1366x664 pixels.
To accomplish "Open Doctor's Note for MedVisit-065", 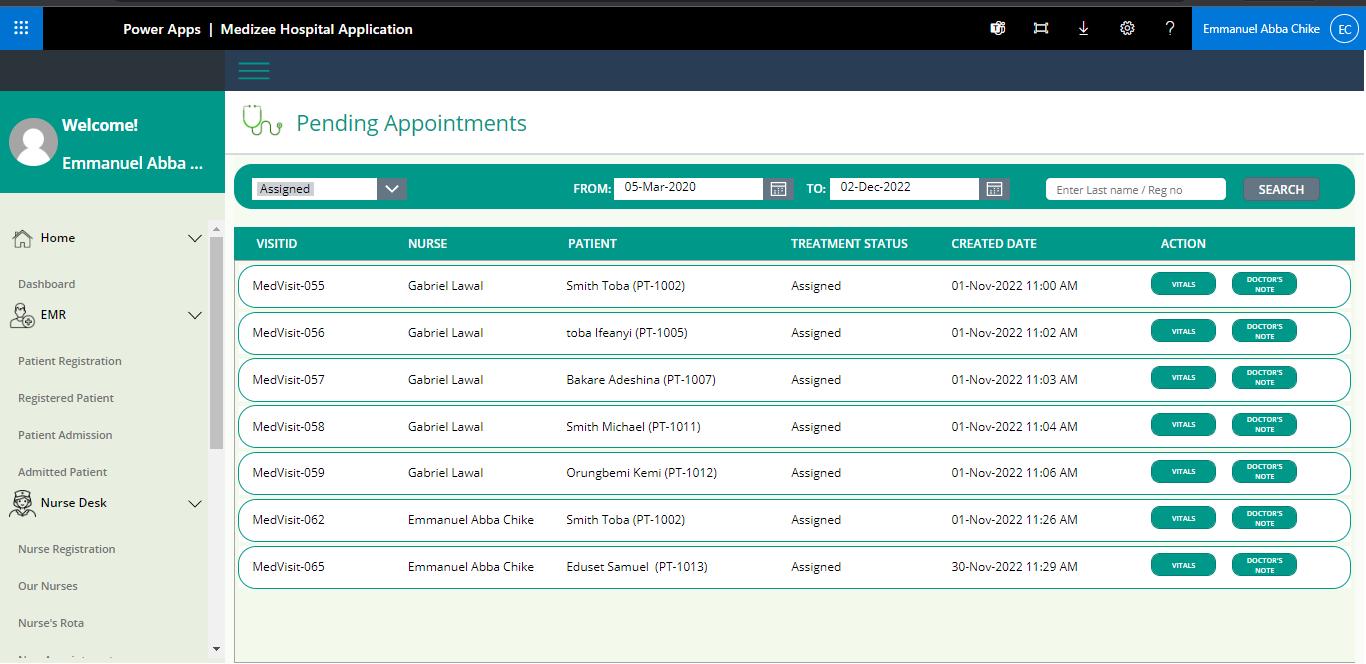I will (x=1264, y=565).
